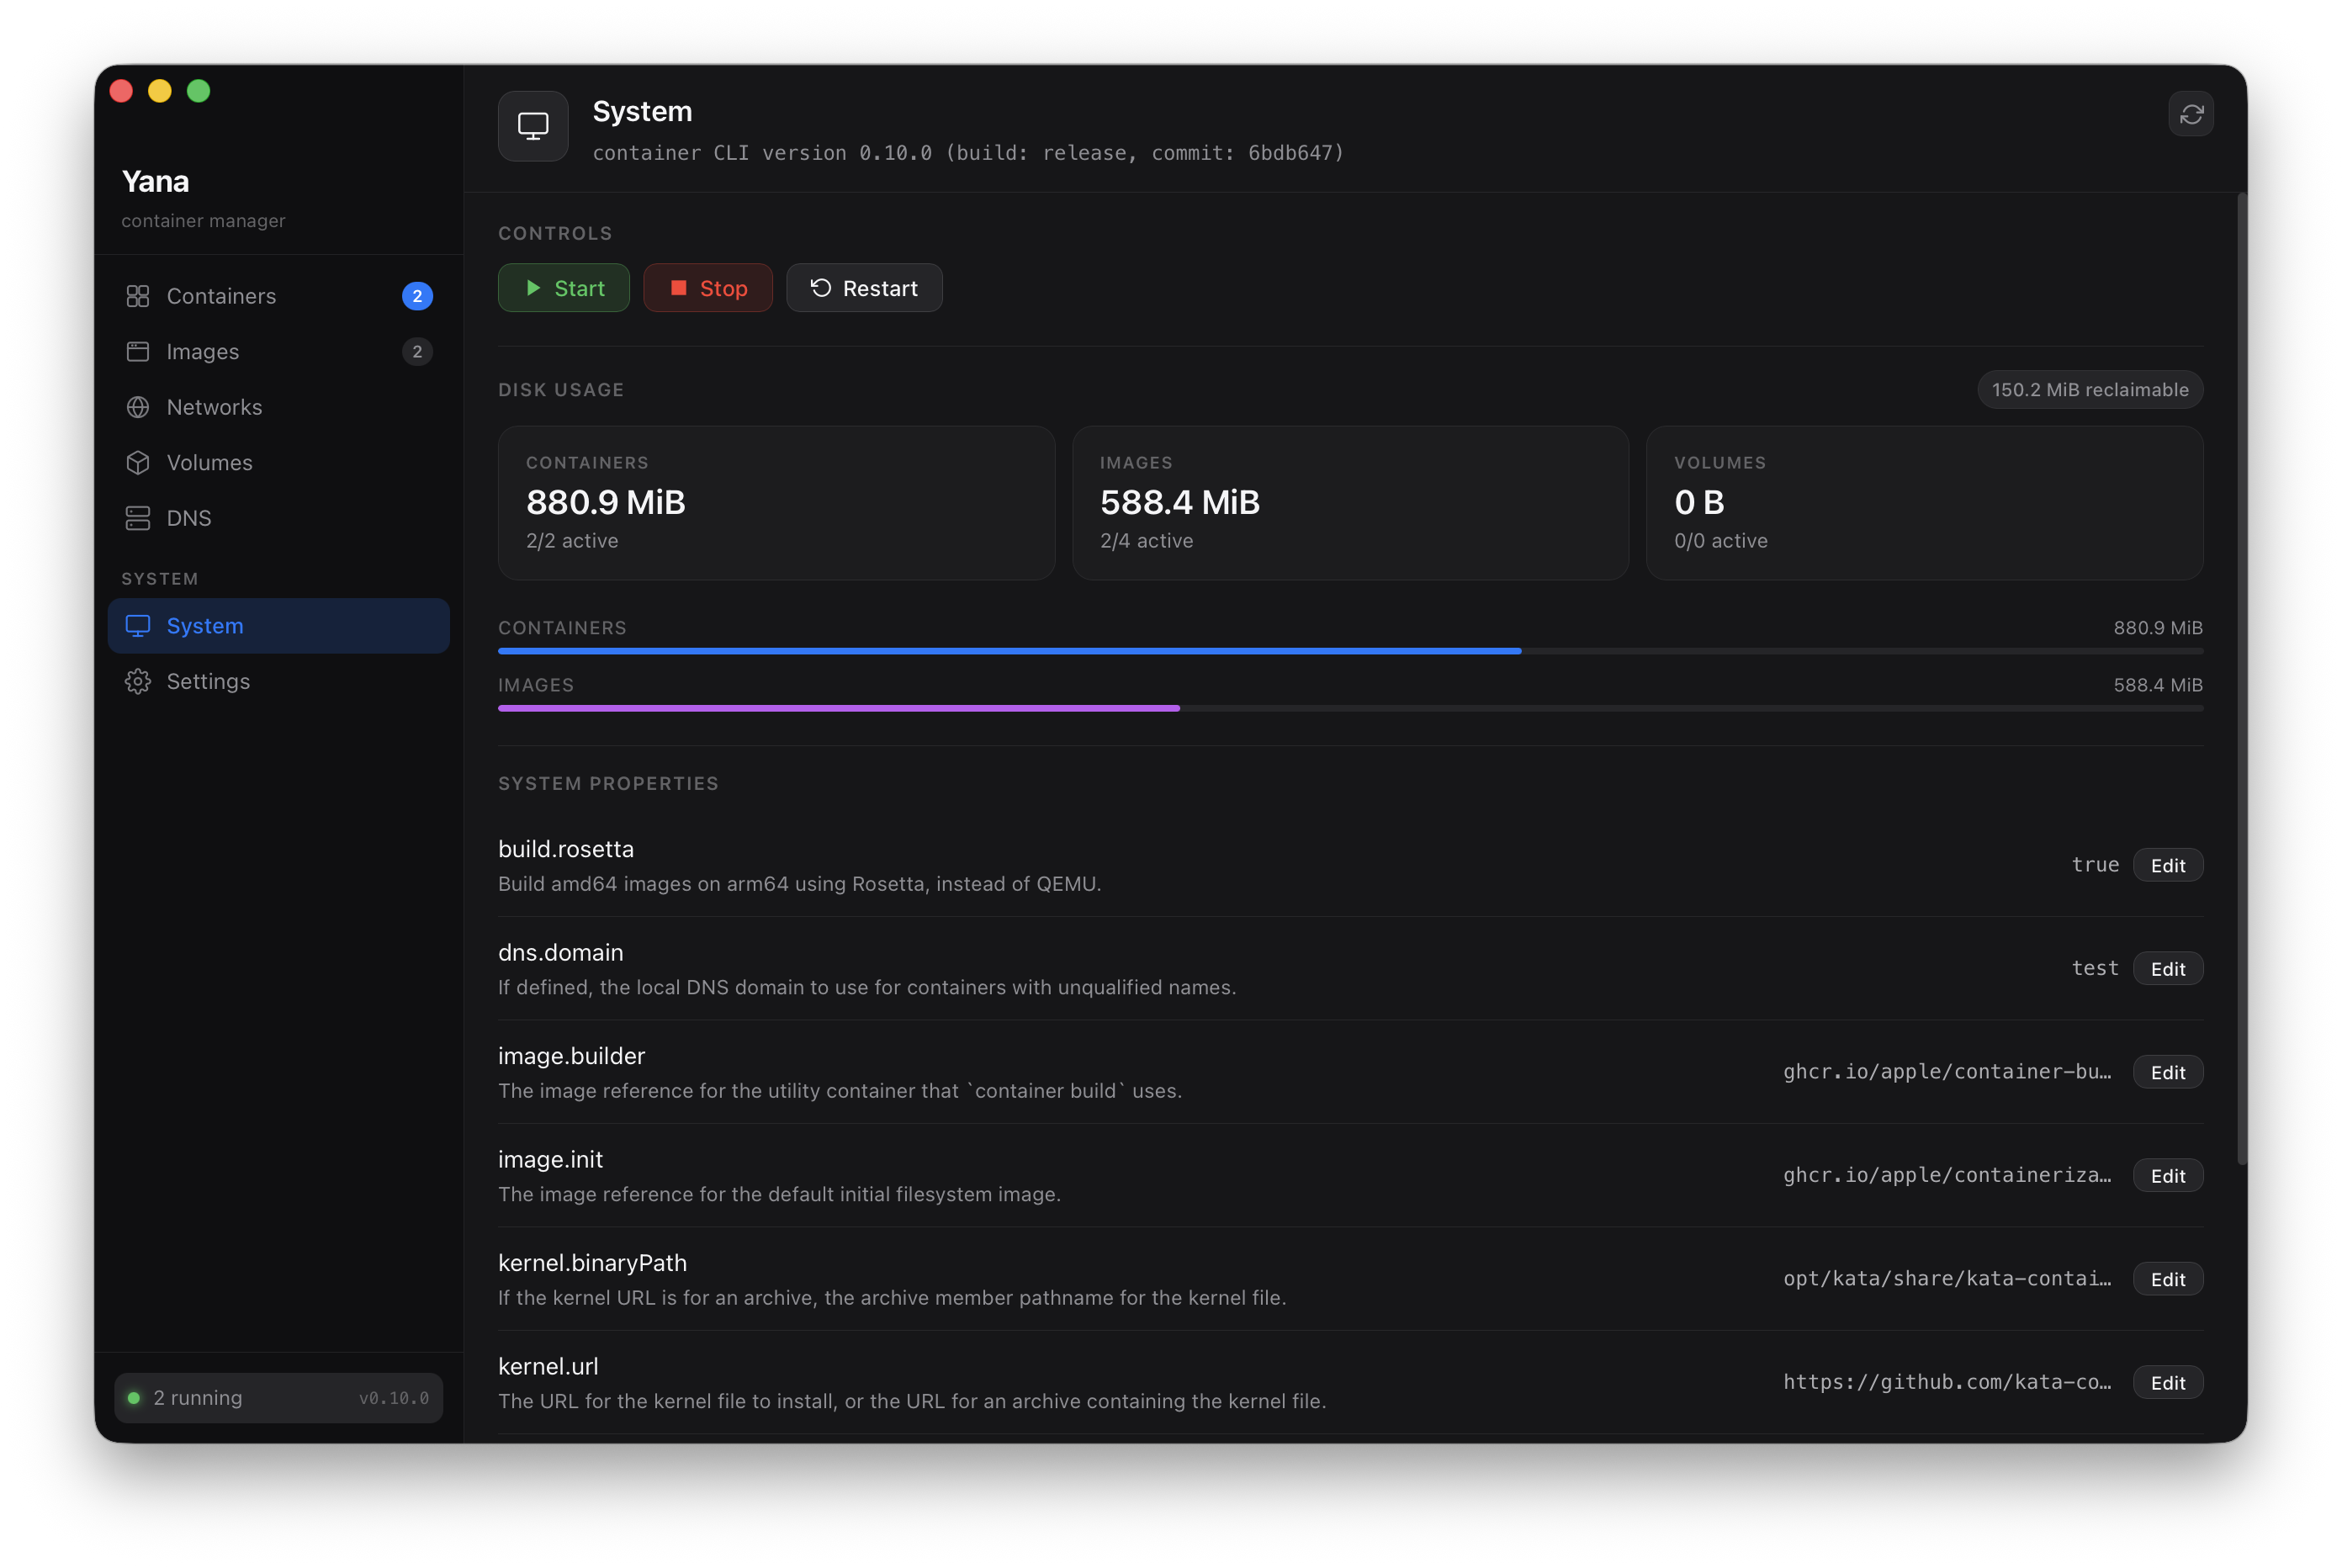Click the 150.2 MiB reclaimable badge

click(2089, 389)
